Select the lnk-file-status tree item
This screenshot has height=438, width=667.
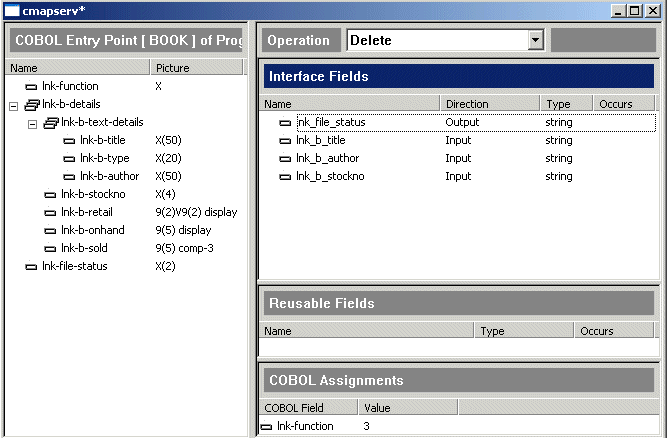(74, 267)
